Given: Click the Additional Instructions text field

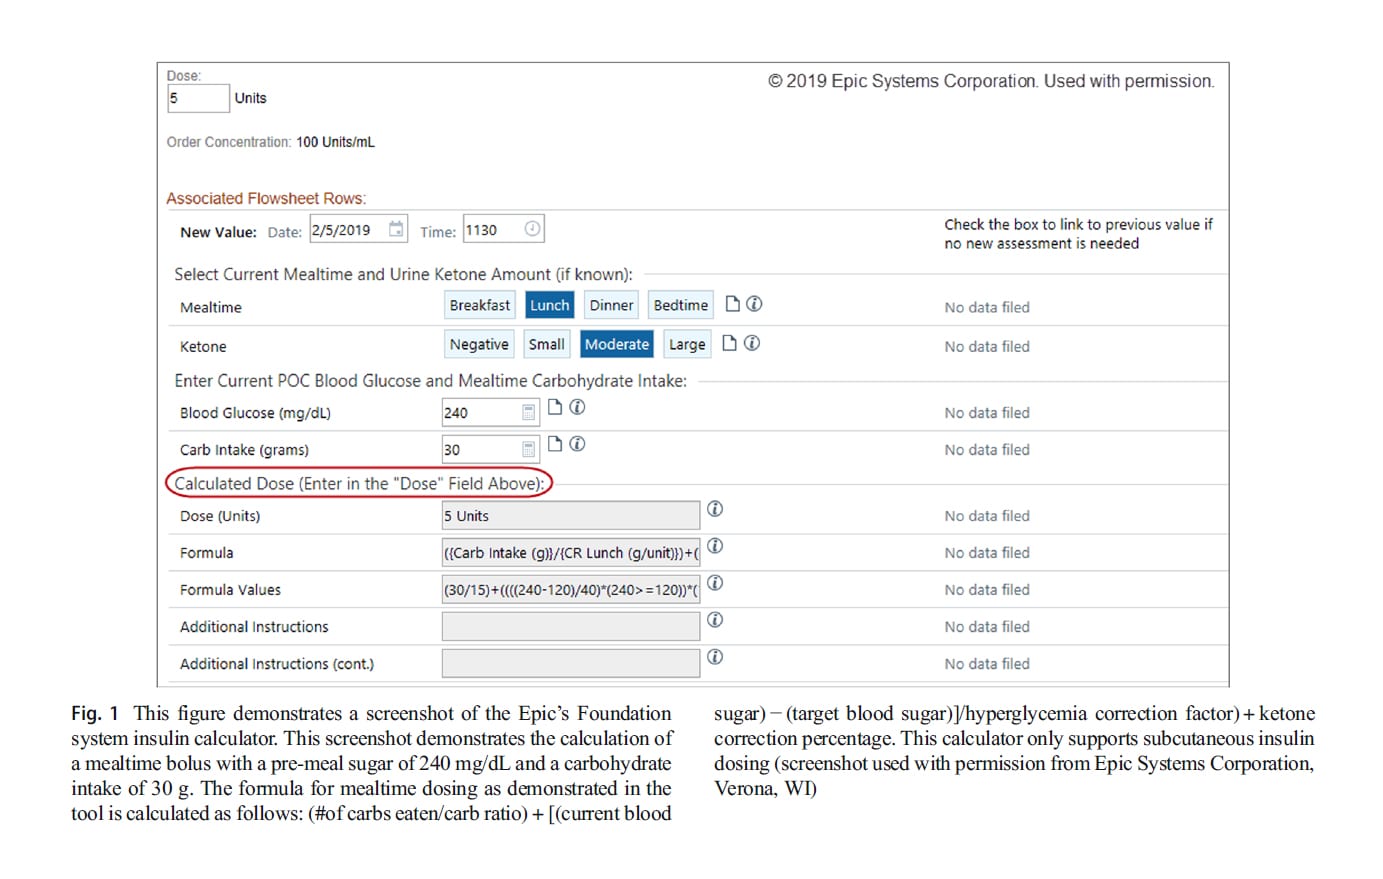Looking at the screenshot, I should coord(570,627).
